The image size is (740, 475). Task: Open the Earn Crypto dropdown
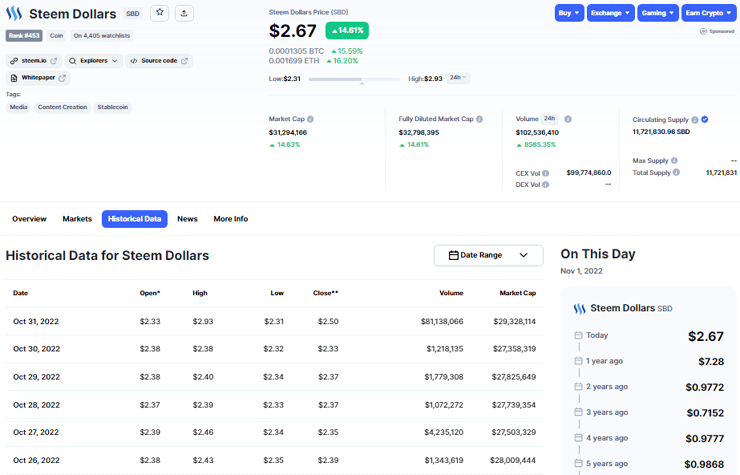708,13
